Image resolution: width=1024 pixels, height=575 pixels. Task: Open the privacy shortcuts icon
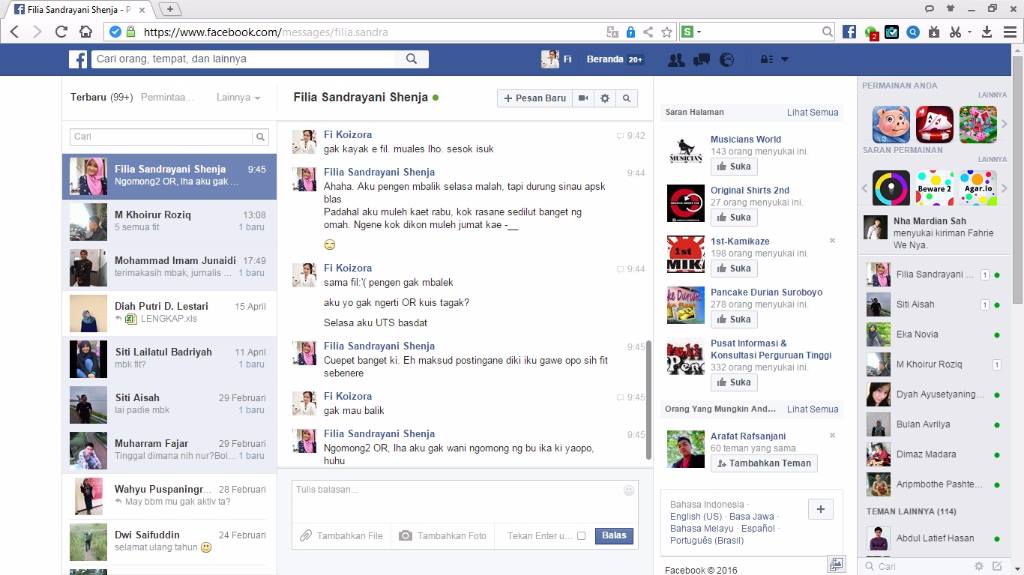767,59
